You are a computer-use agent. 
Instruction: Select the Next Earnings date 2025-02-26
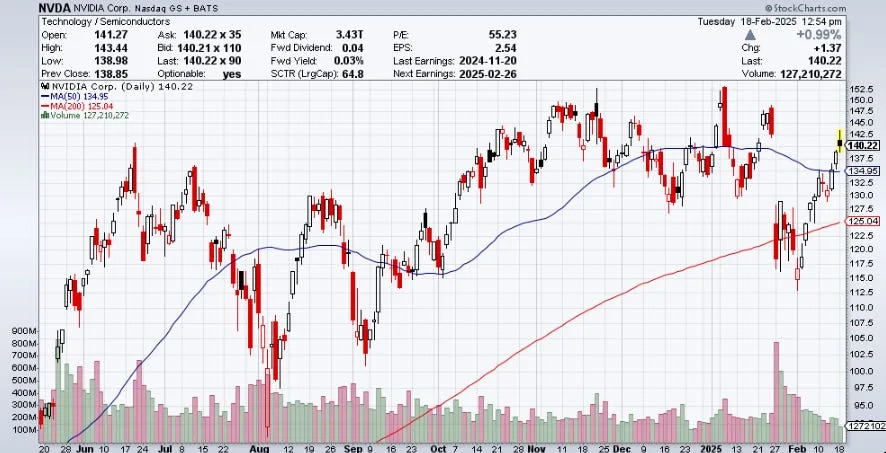click(487, 74)
